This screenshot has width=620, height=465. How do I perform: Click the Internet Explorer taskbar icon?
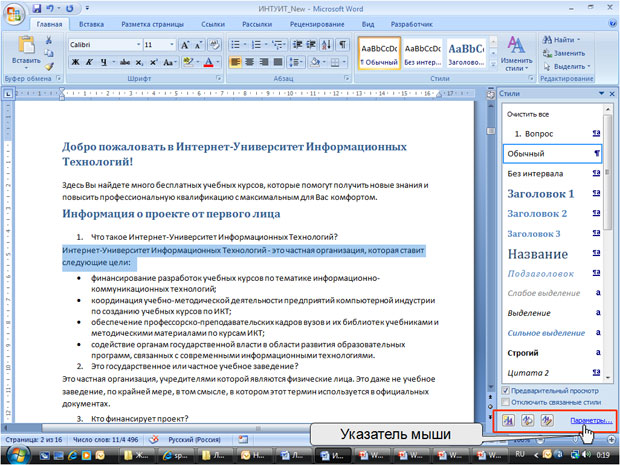pos(72,456)
